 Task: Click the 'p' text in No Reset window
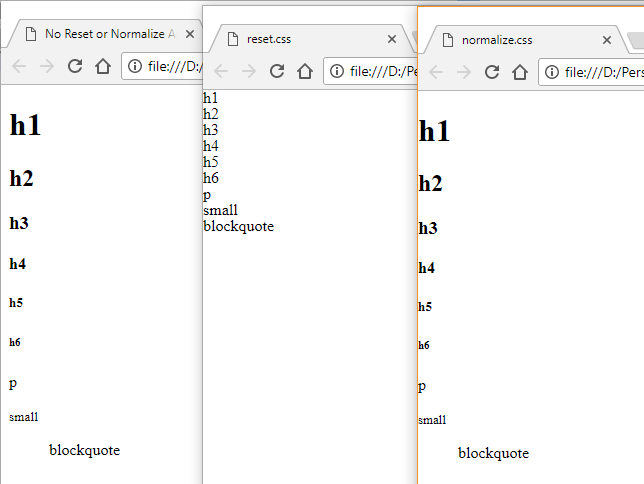(x=13, y=384)
